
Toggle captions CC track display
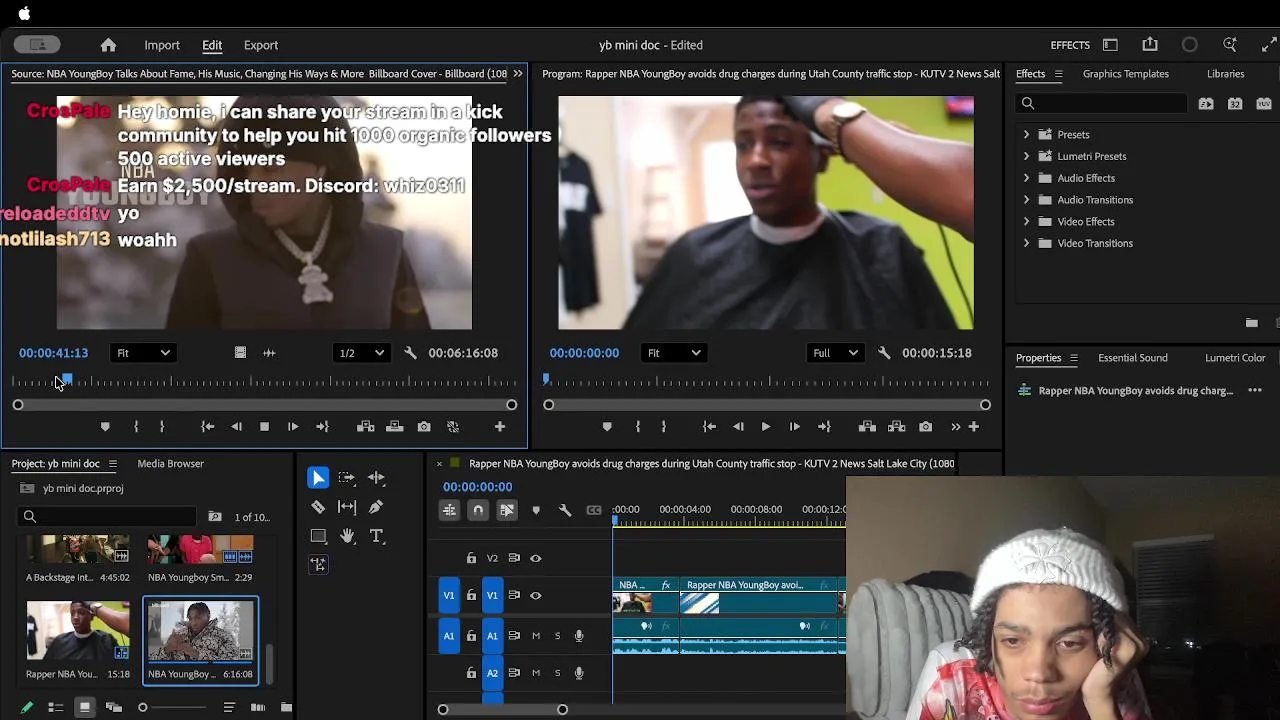coord(594,510)
